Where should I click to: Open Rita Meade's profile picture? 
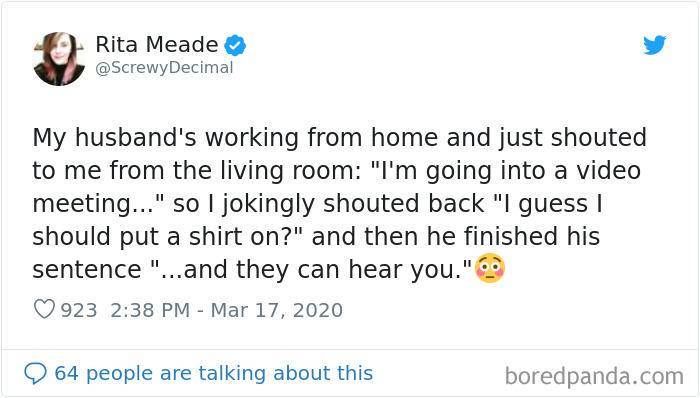(59, 58)
